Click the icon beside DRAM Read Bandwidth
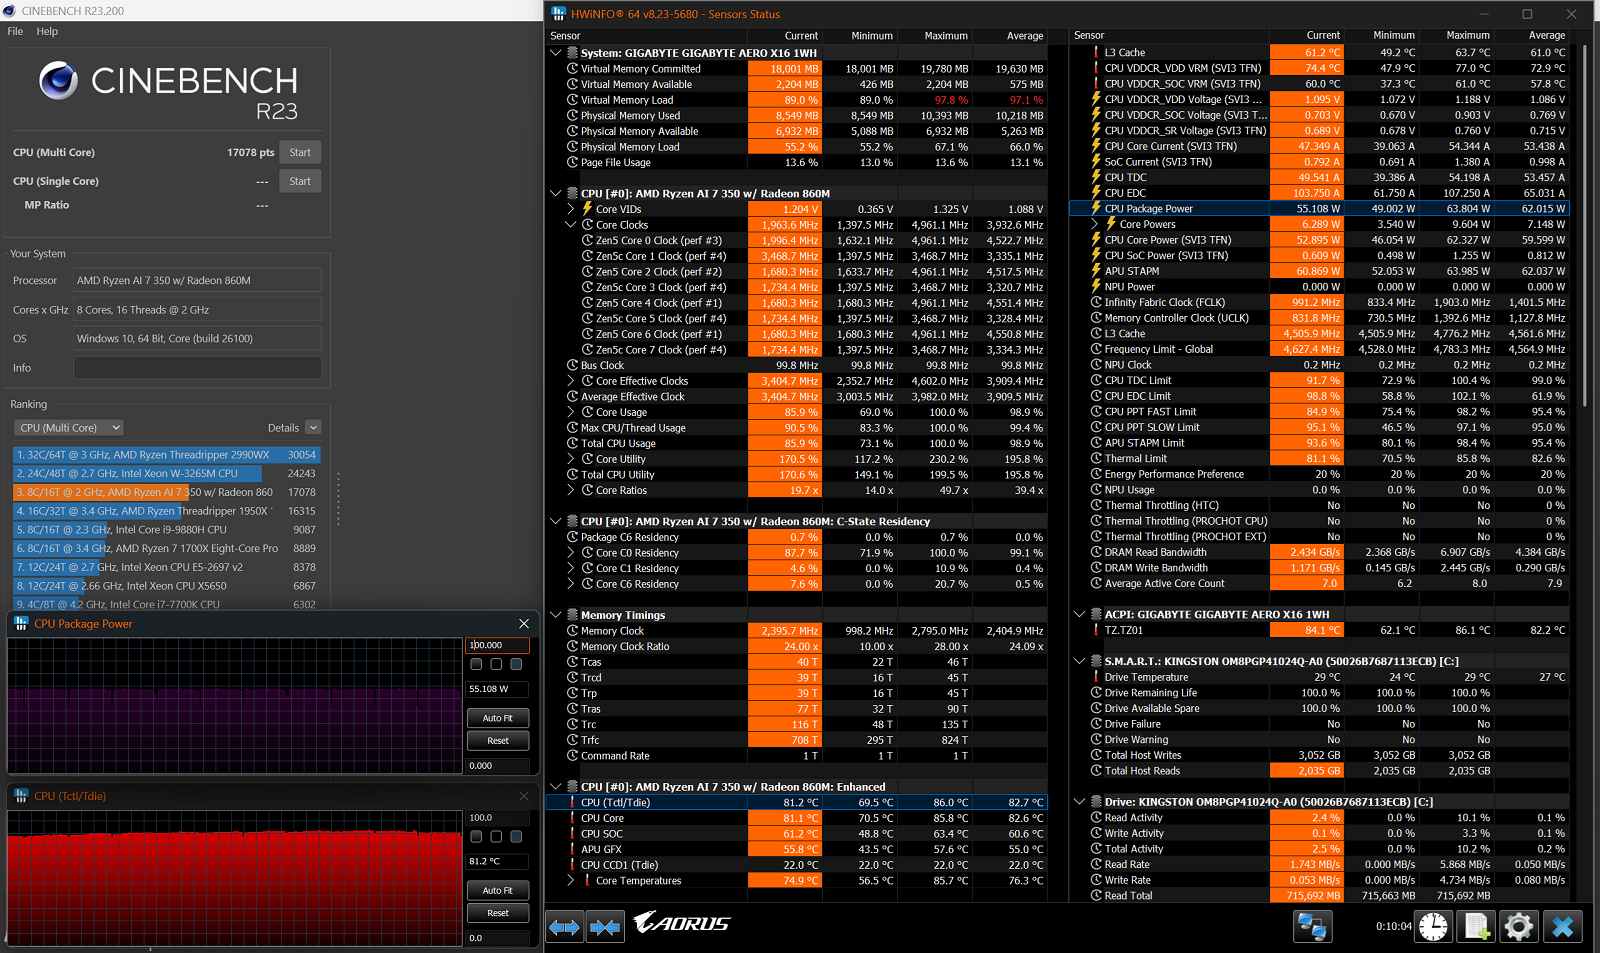The image size is (1600, 953). coord(1096,552)
